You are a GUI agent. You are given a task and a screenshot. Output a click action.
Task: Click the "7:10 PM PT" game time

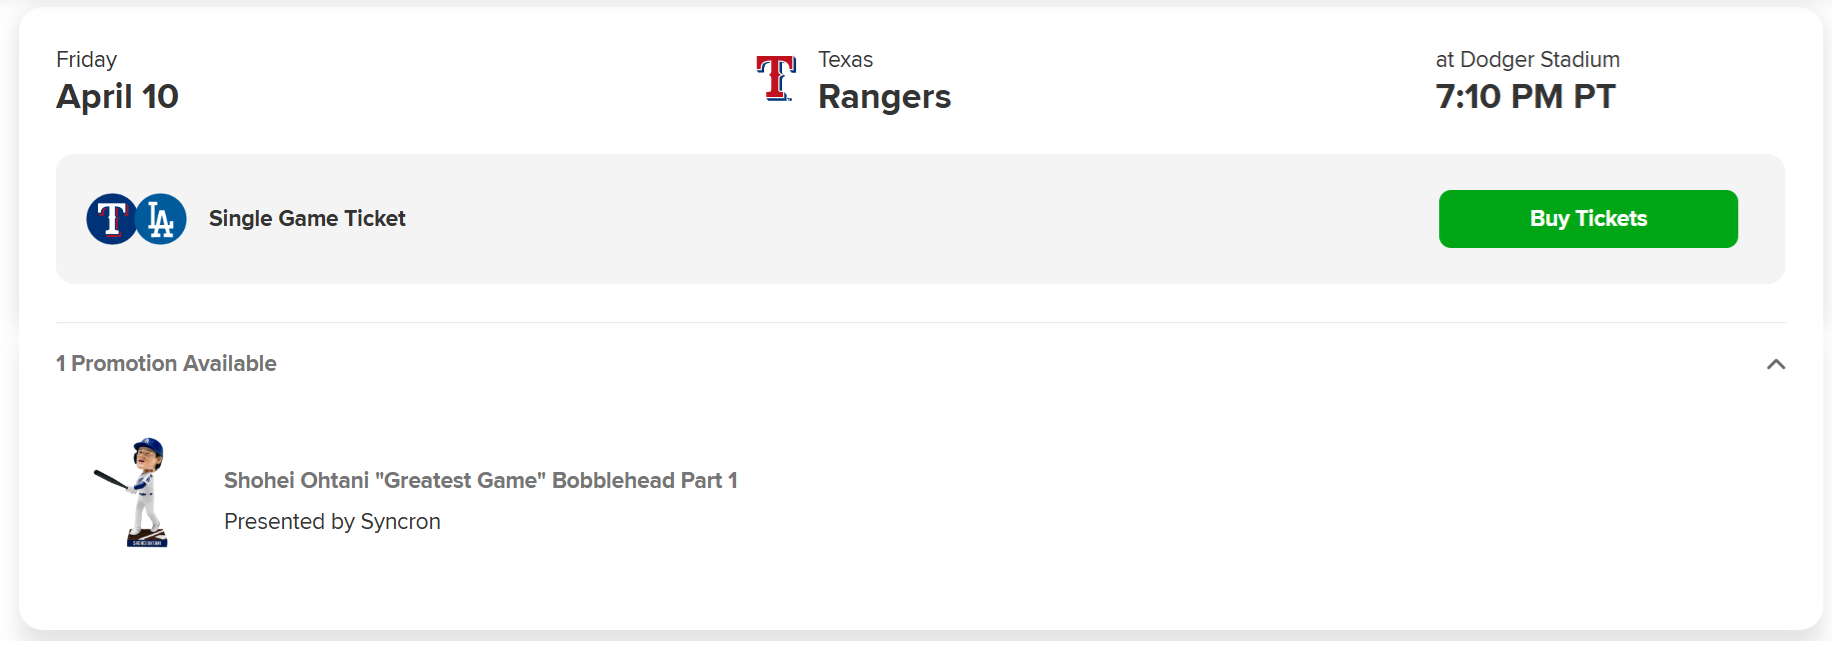[x=1525, y=97]
